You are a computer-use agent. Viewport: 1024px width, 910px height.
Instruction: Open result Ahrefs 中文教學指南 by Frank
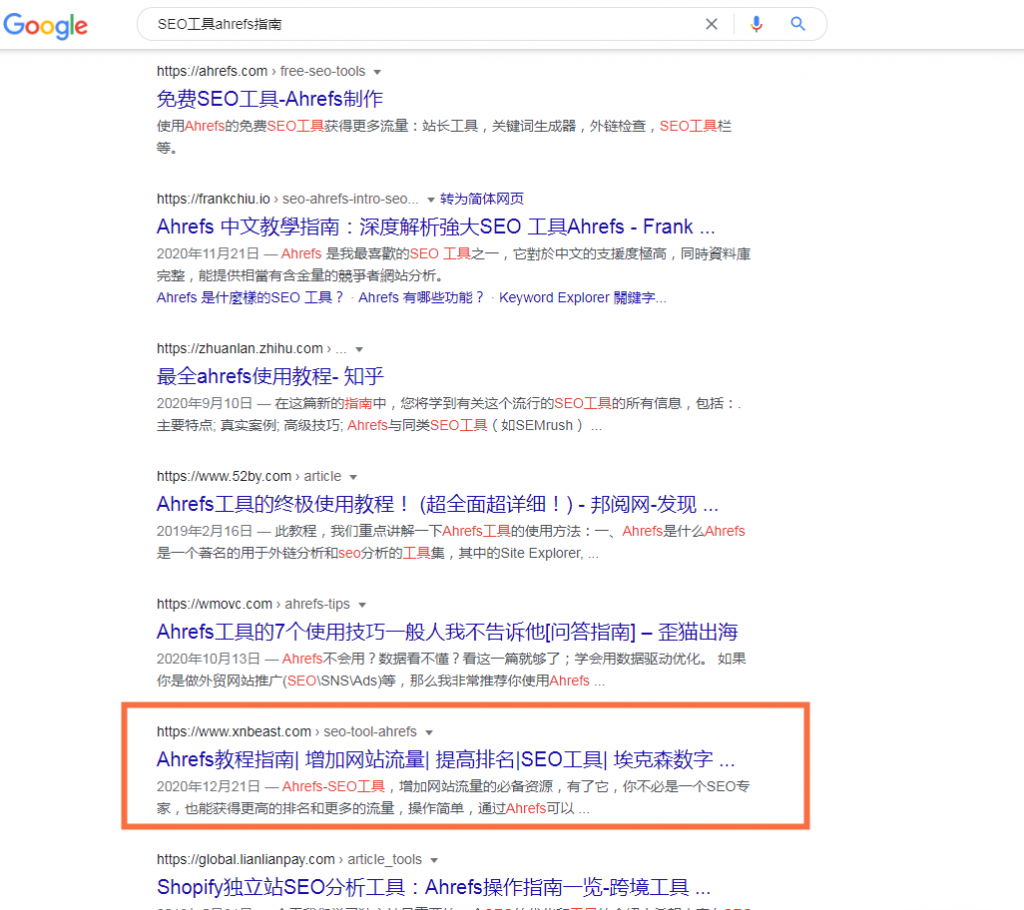click(436, 227)
